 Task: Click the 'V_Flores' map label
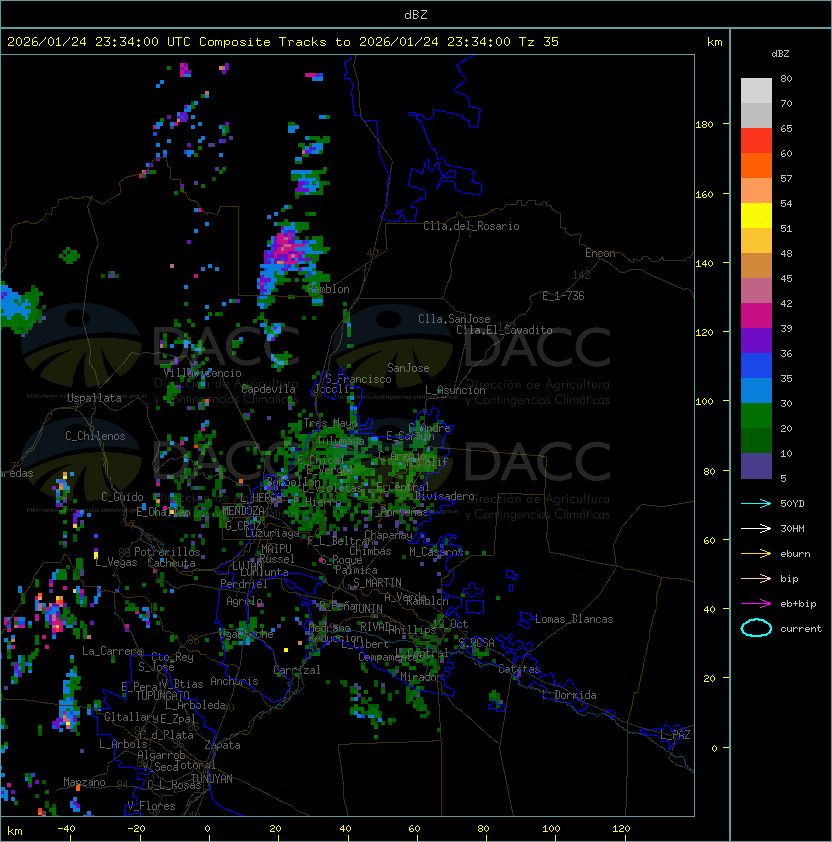[x=151, y=806]
